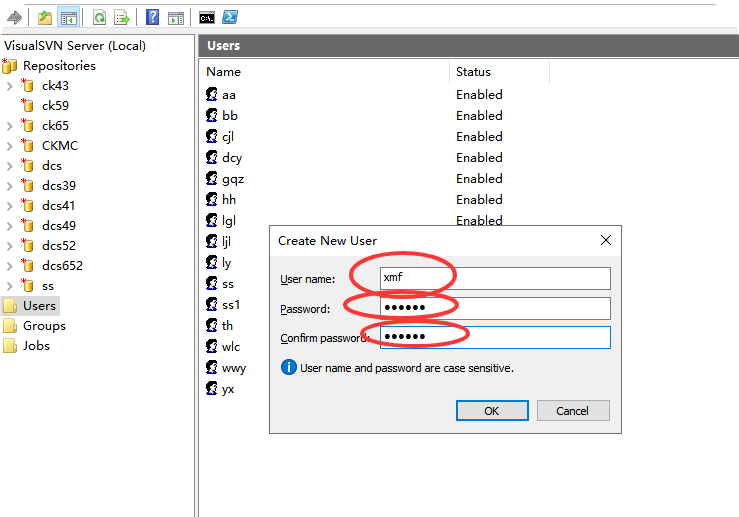Expand the dcs39 repository node
The width and height of the screenshot is (739, 517).
coord(9,186)
